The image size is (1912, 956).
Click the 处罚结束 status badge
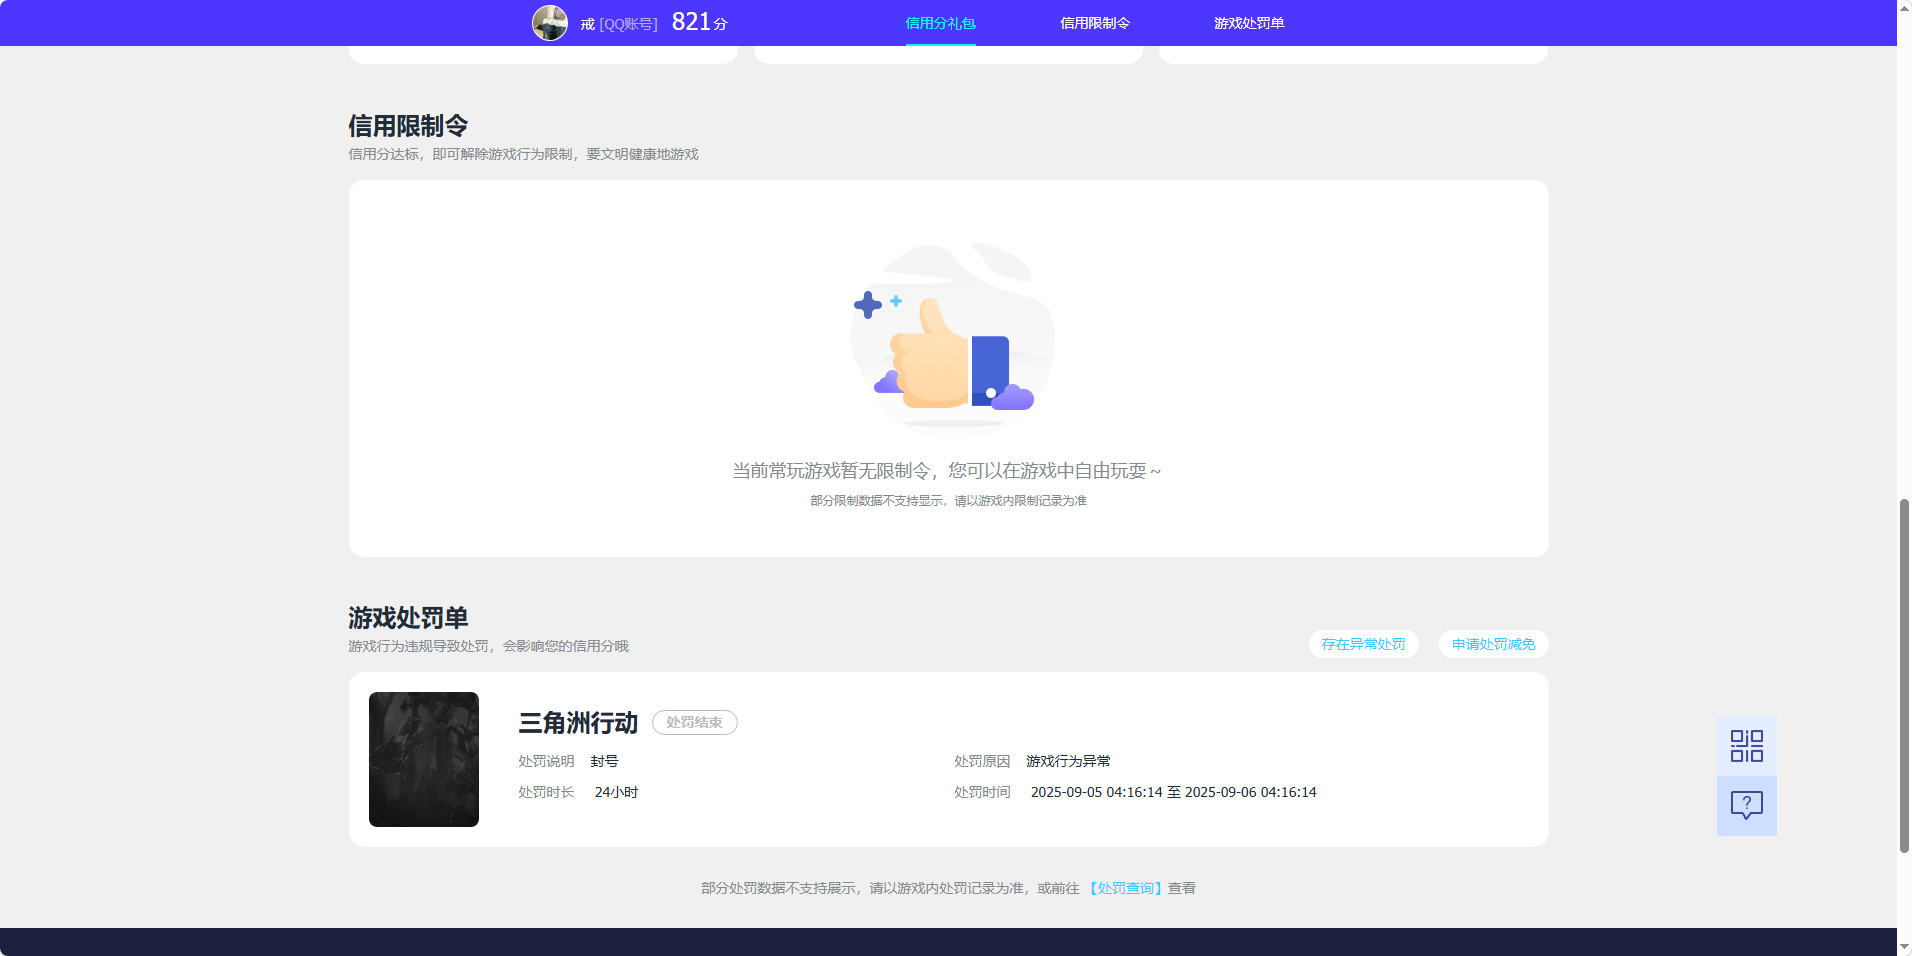pyautogui.click(x=694, y=722)
